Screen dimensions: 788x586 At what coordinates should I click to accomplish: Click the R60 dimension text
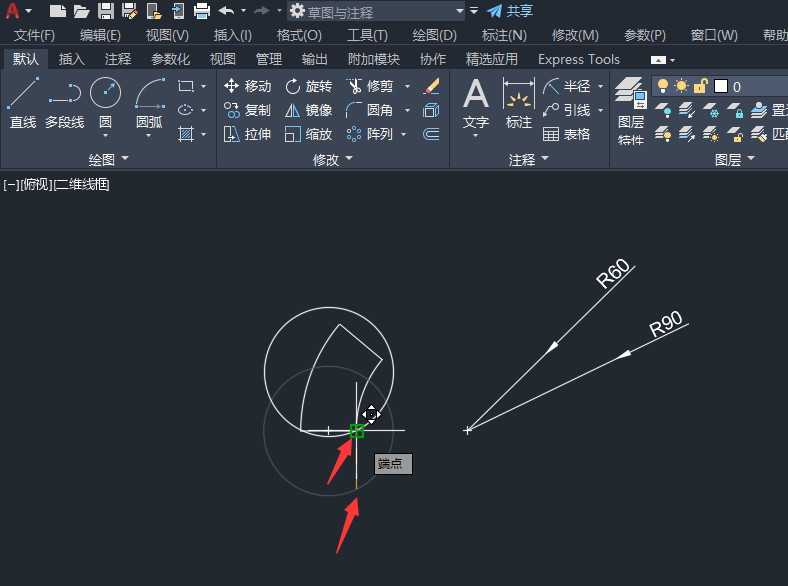613,273
